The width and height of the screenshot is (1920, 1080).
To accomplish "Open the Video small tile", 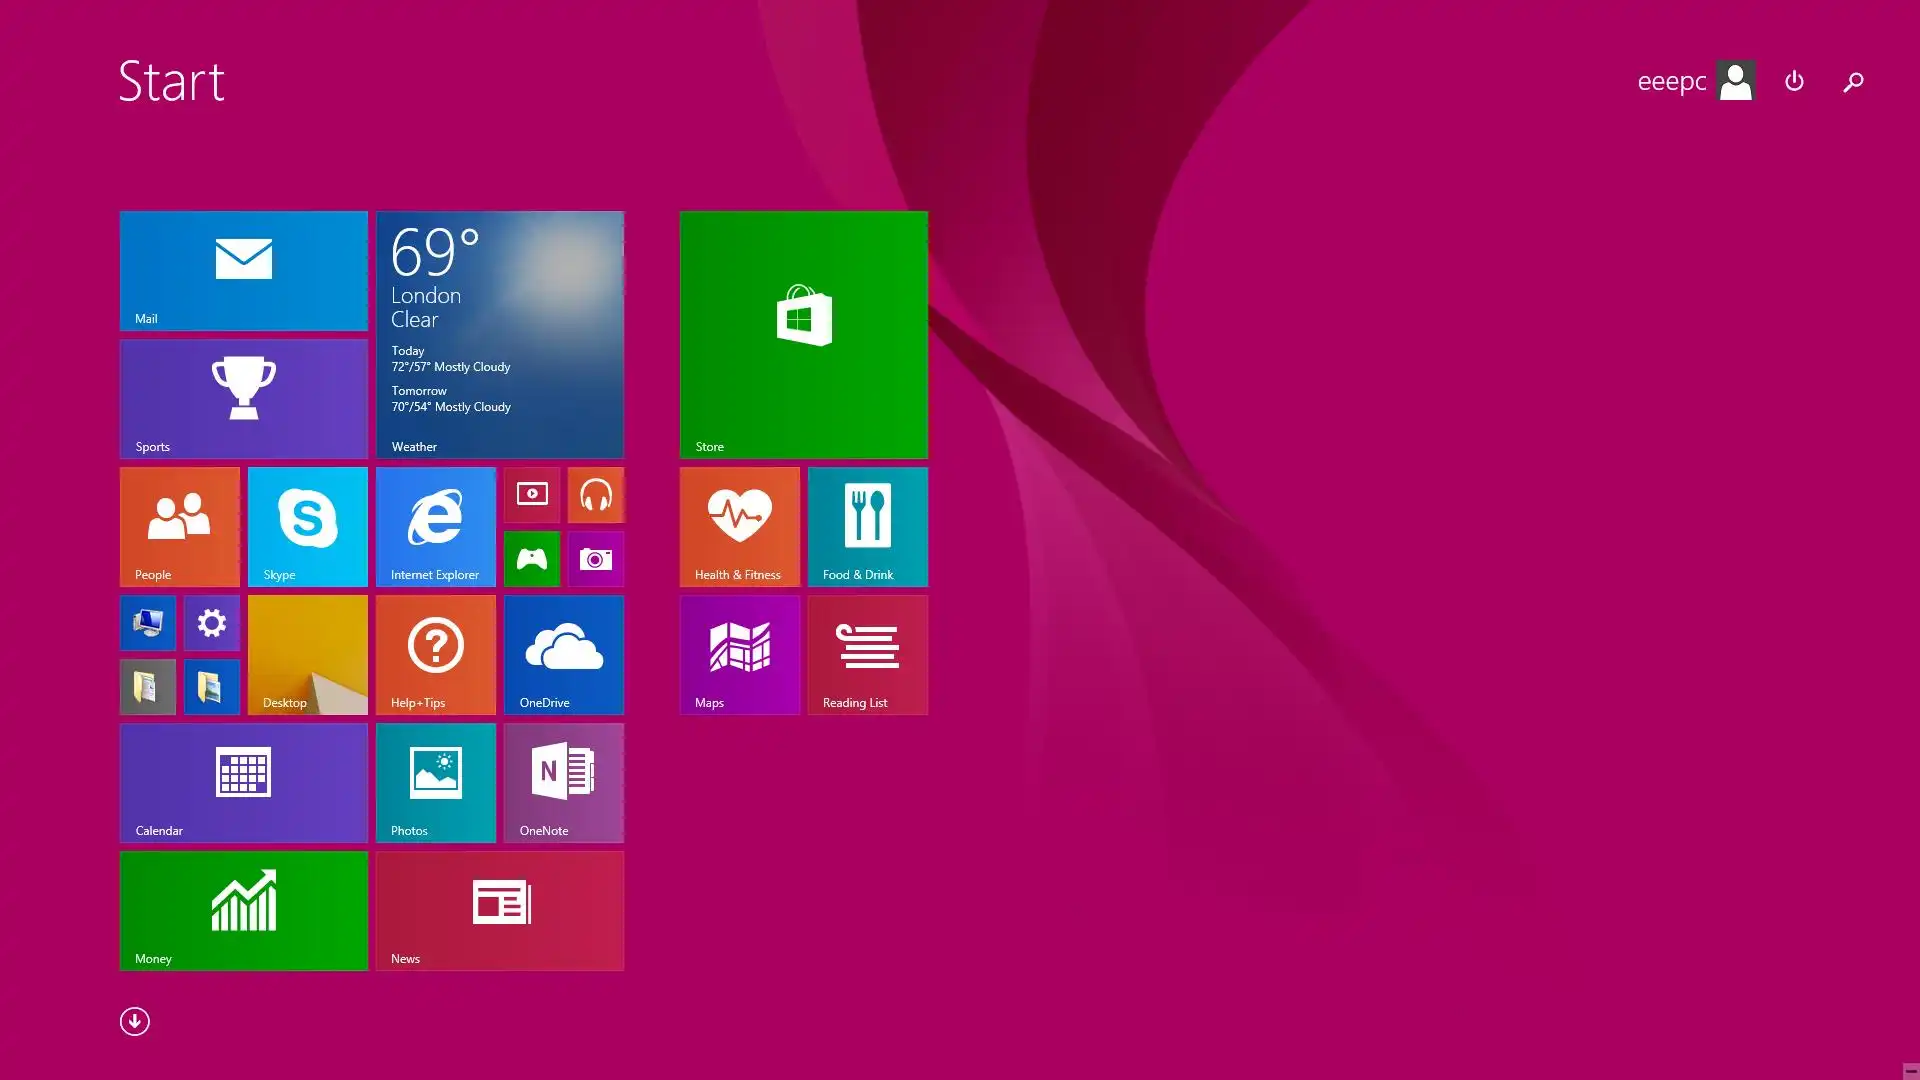I will click(x=531, y=494).
